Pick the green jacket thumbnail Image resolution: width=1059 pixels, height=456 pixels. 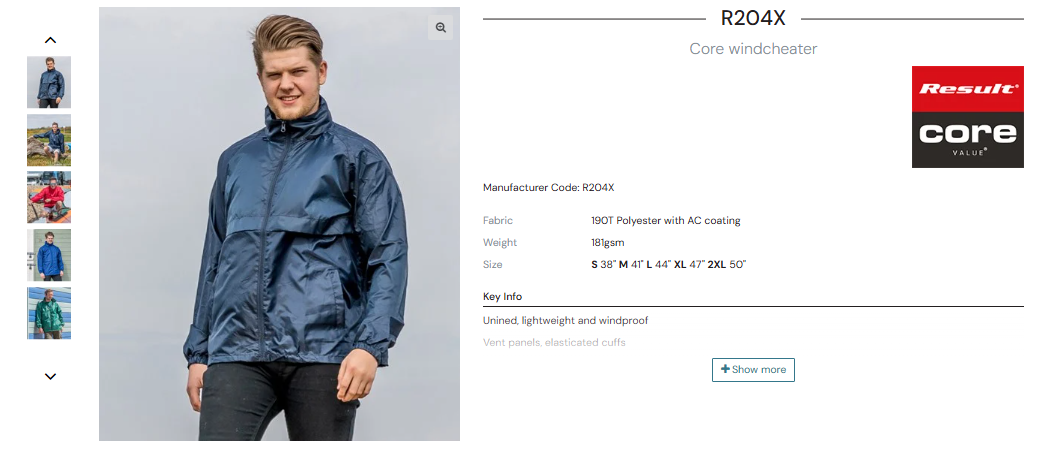pyautogui.click(x=49, y=313)
